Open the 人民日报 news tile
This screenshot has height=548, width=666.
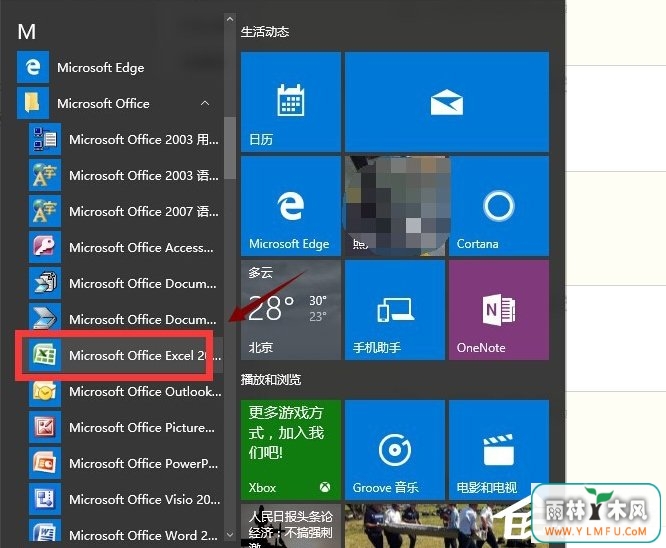[x=291, y=525]
